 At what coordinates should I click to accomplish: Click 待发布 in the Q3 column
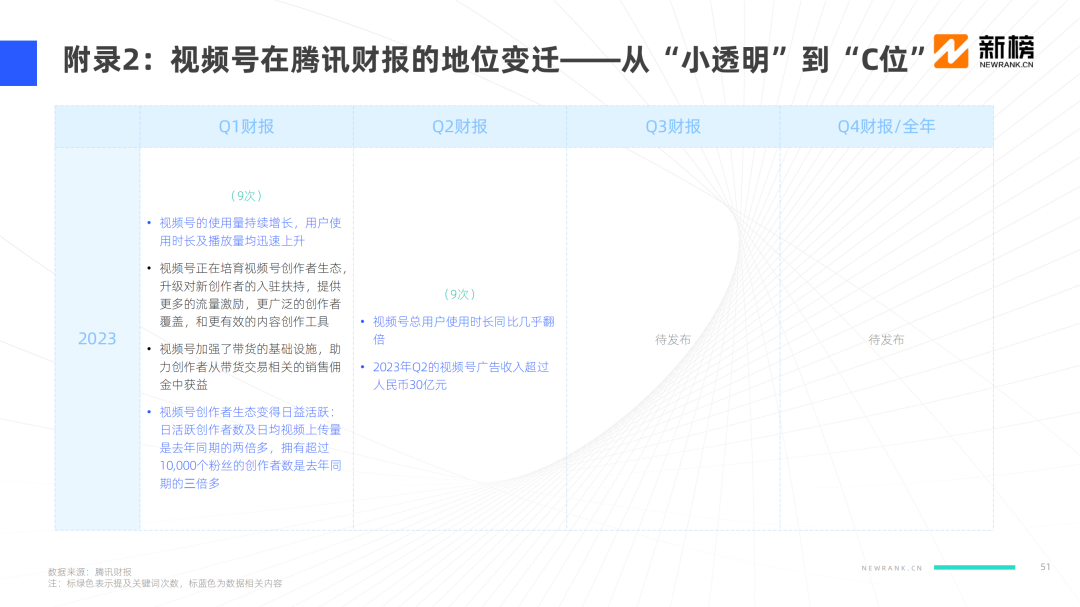(673, 340)
